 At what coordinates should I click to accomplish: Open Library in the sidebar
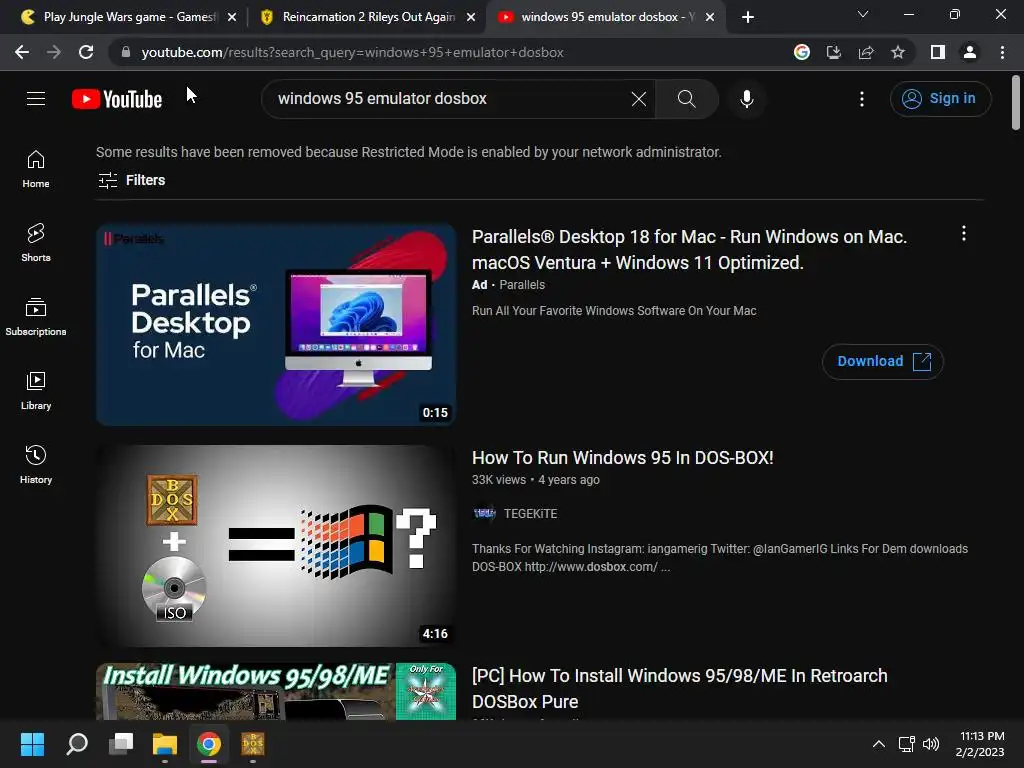36,391
